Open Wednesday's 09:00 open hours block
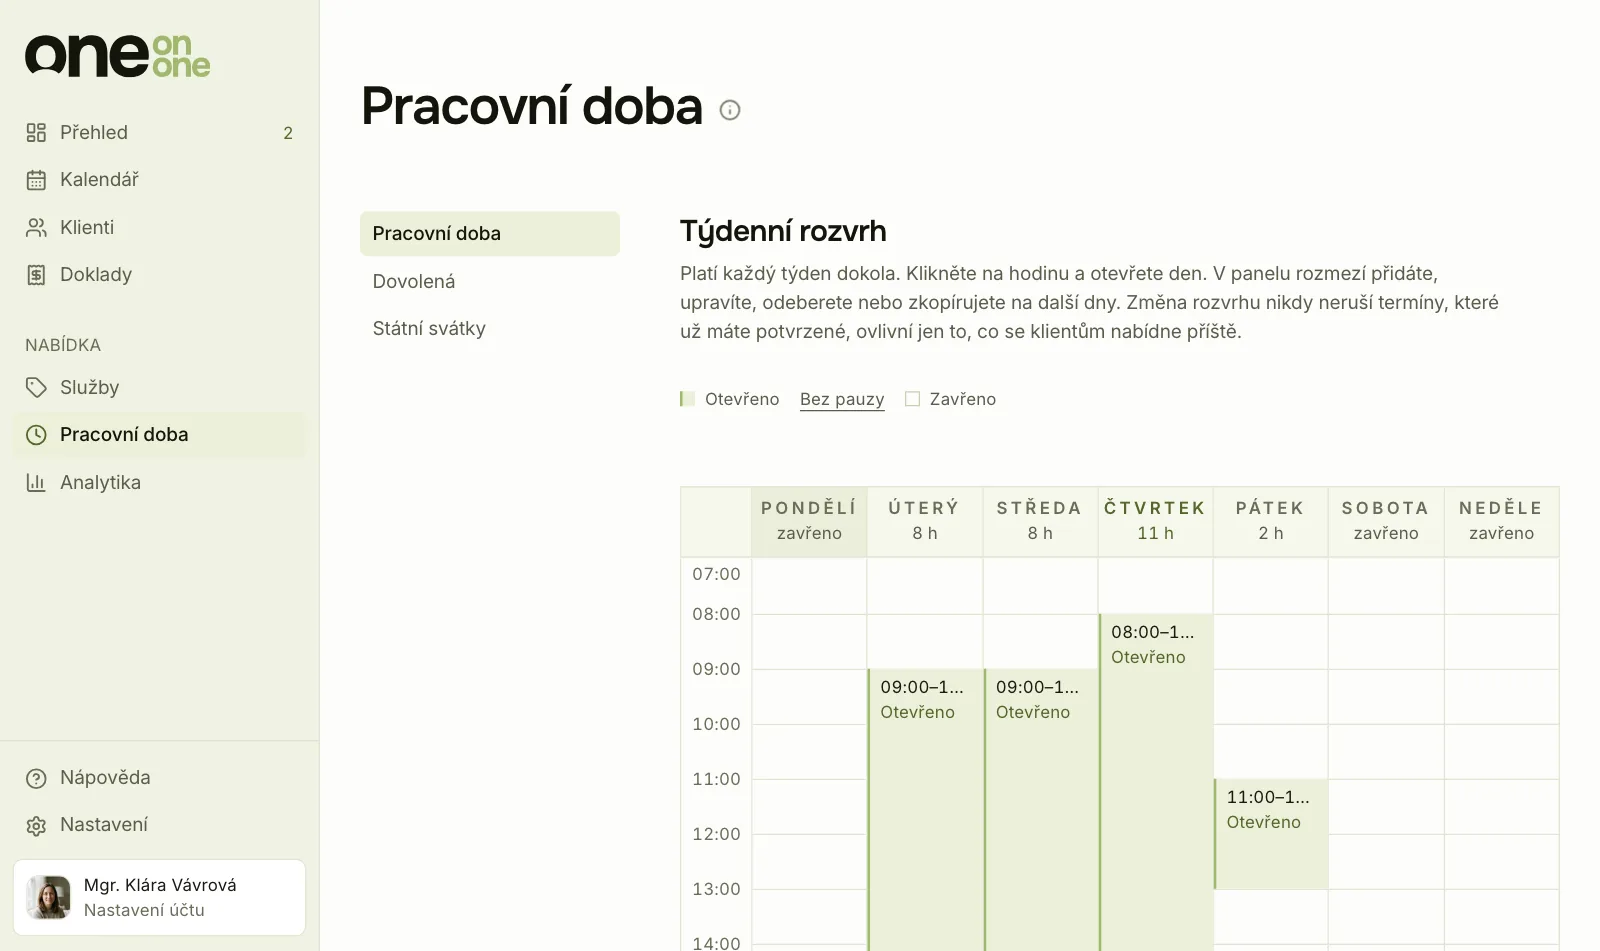 click(1041, 810)
